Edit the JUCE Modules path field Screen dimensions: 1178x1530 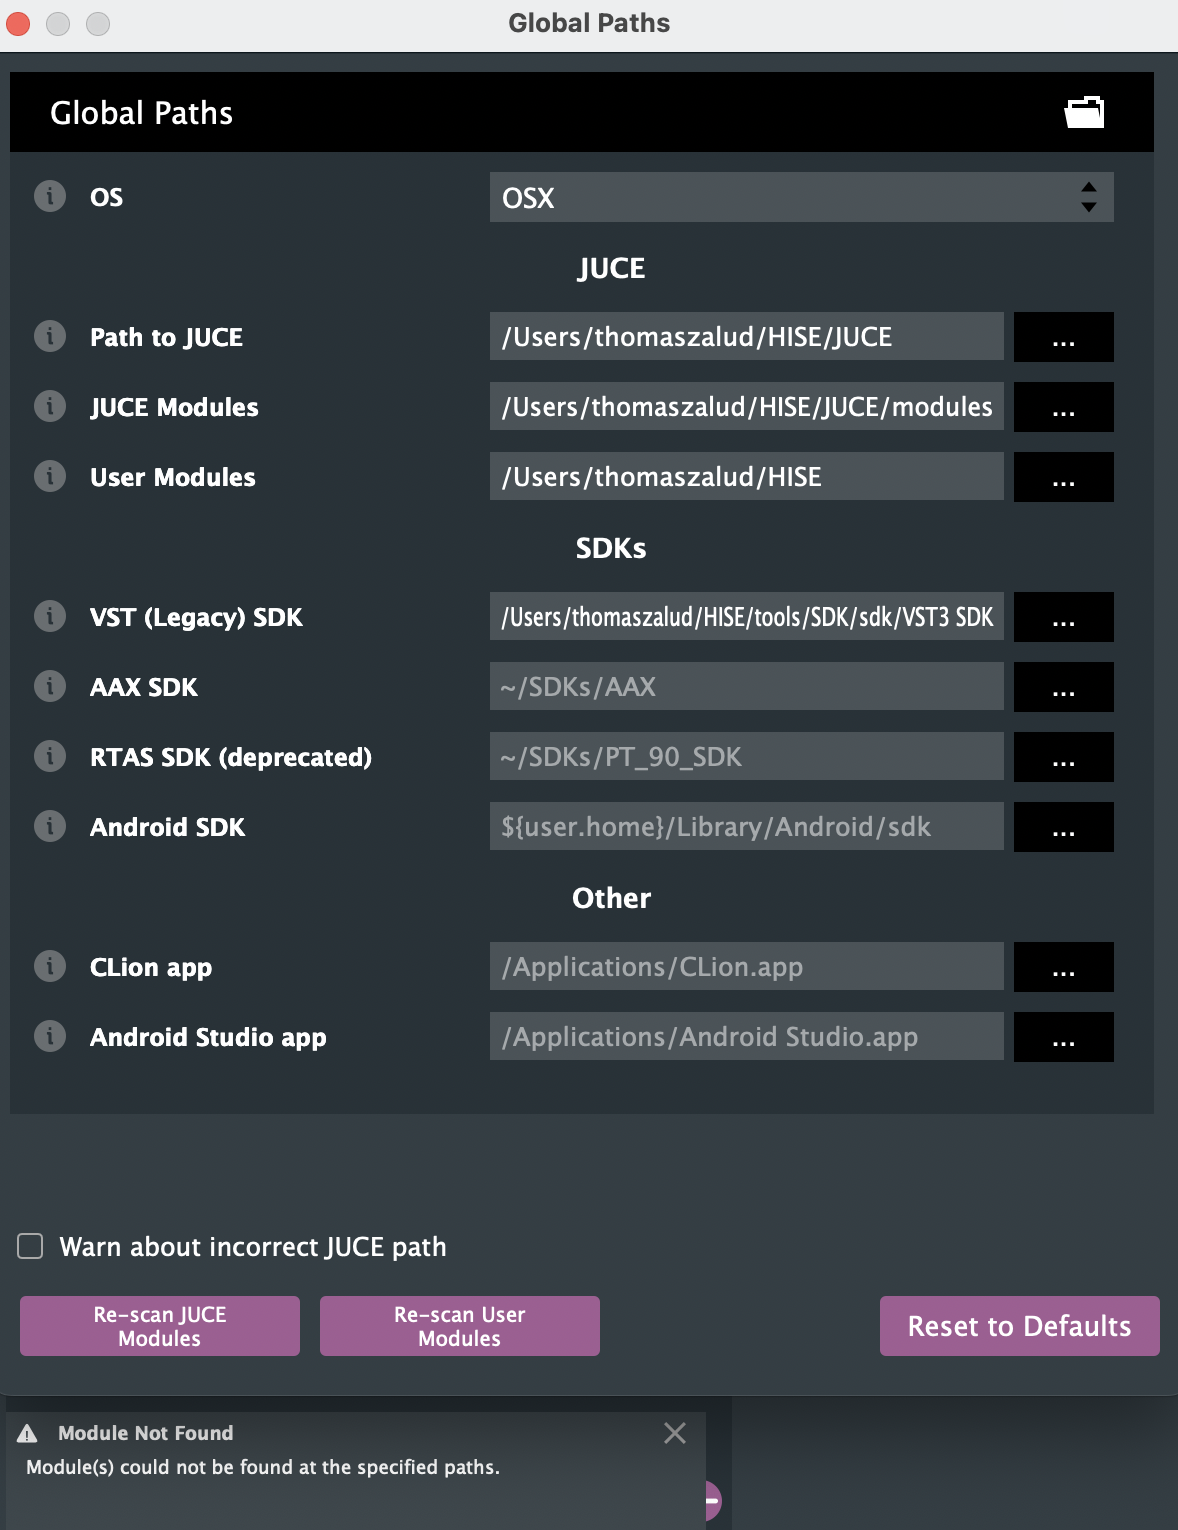[x=746, y=407]
